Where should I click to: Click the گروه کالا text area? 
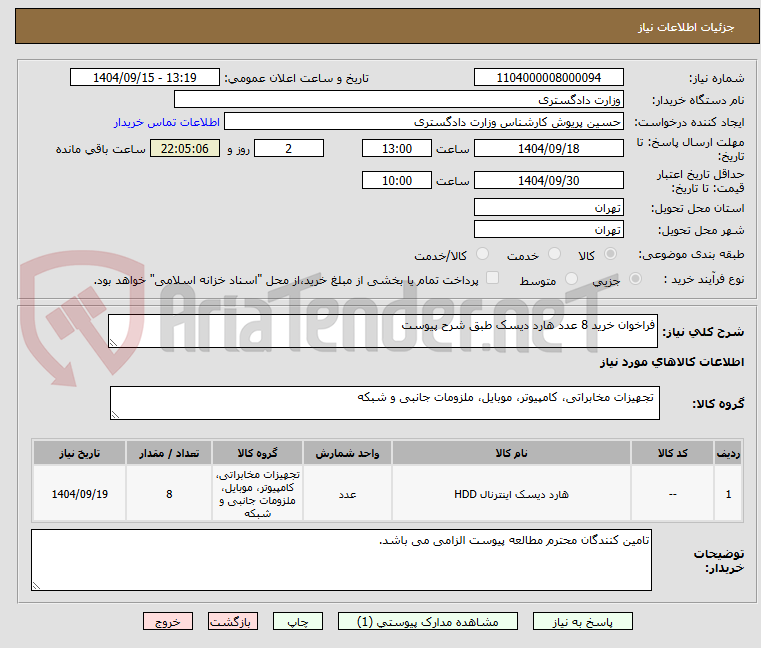pos(385,403)
